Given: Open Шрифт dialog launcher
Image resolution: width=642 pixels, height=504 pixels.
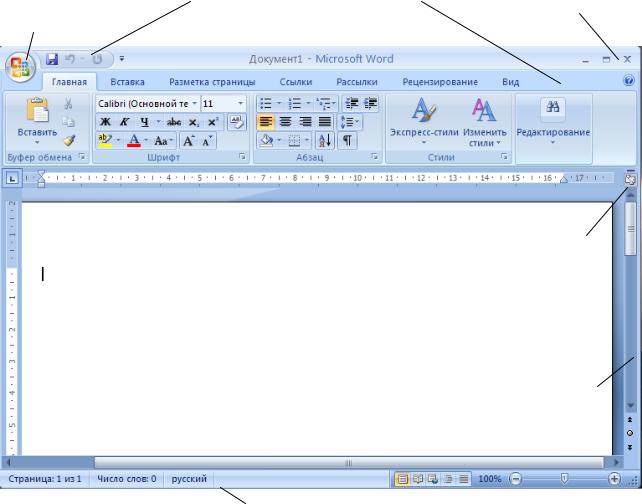Looking at the screenshot, I should (x=242, y=156).
